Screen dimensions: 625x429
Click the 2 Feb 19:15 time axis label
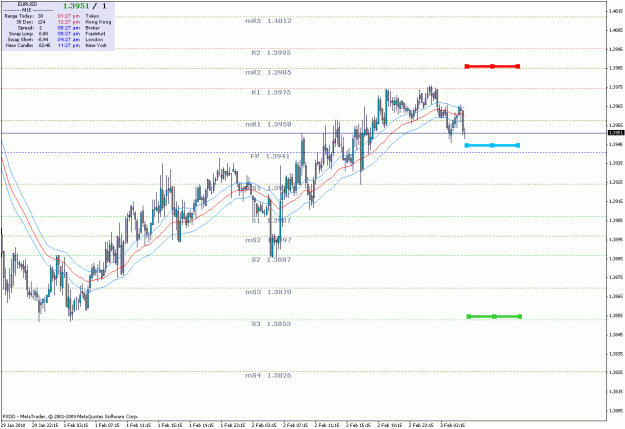(x=389, y=425)
